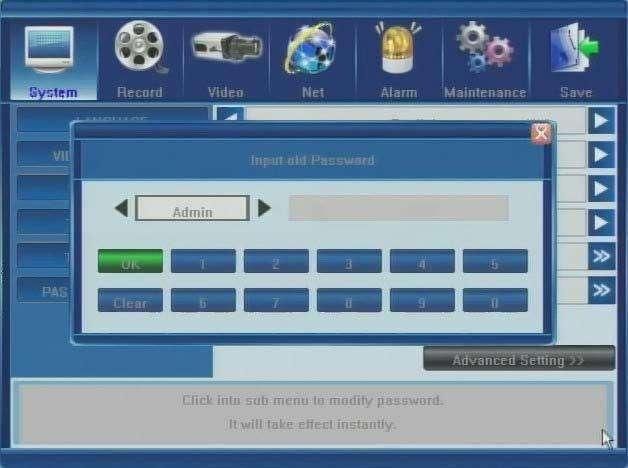Click third row right arrow behind dialog
628x468 pixels.
601,188
